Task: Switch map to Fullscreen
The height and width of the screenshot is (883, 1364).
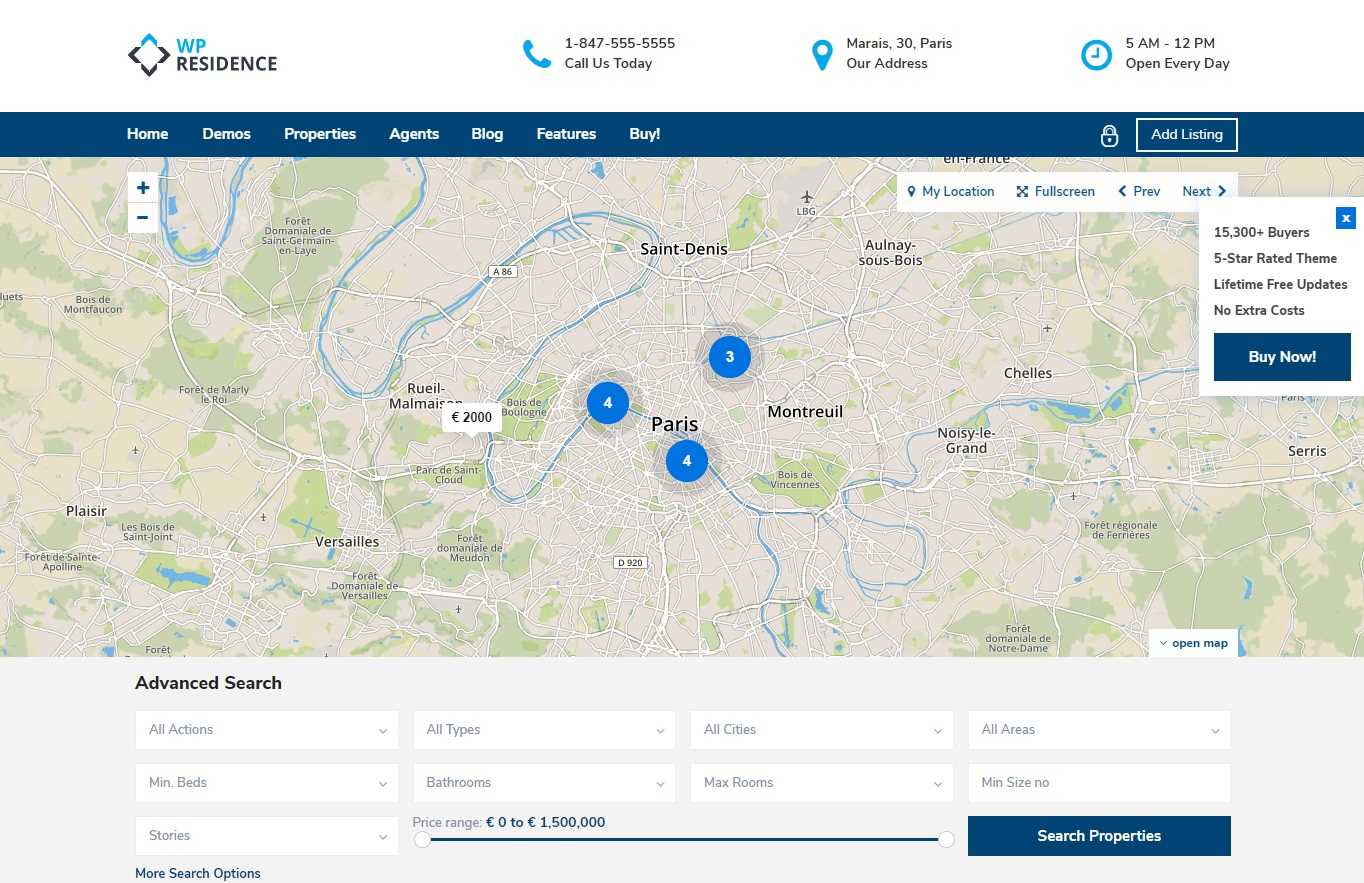Action: (1055, 191)
